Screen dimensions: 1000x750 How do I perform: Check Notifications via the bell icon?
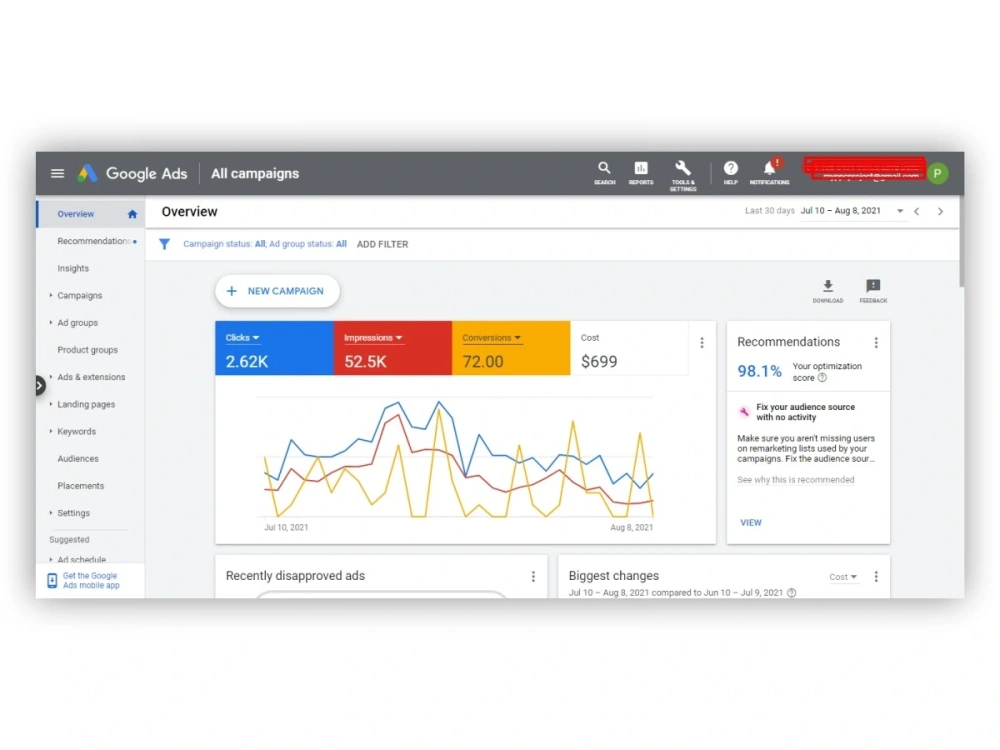768,172
